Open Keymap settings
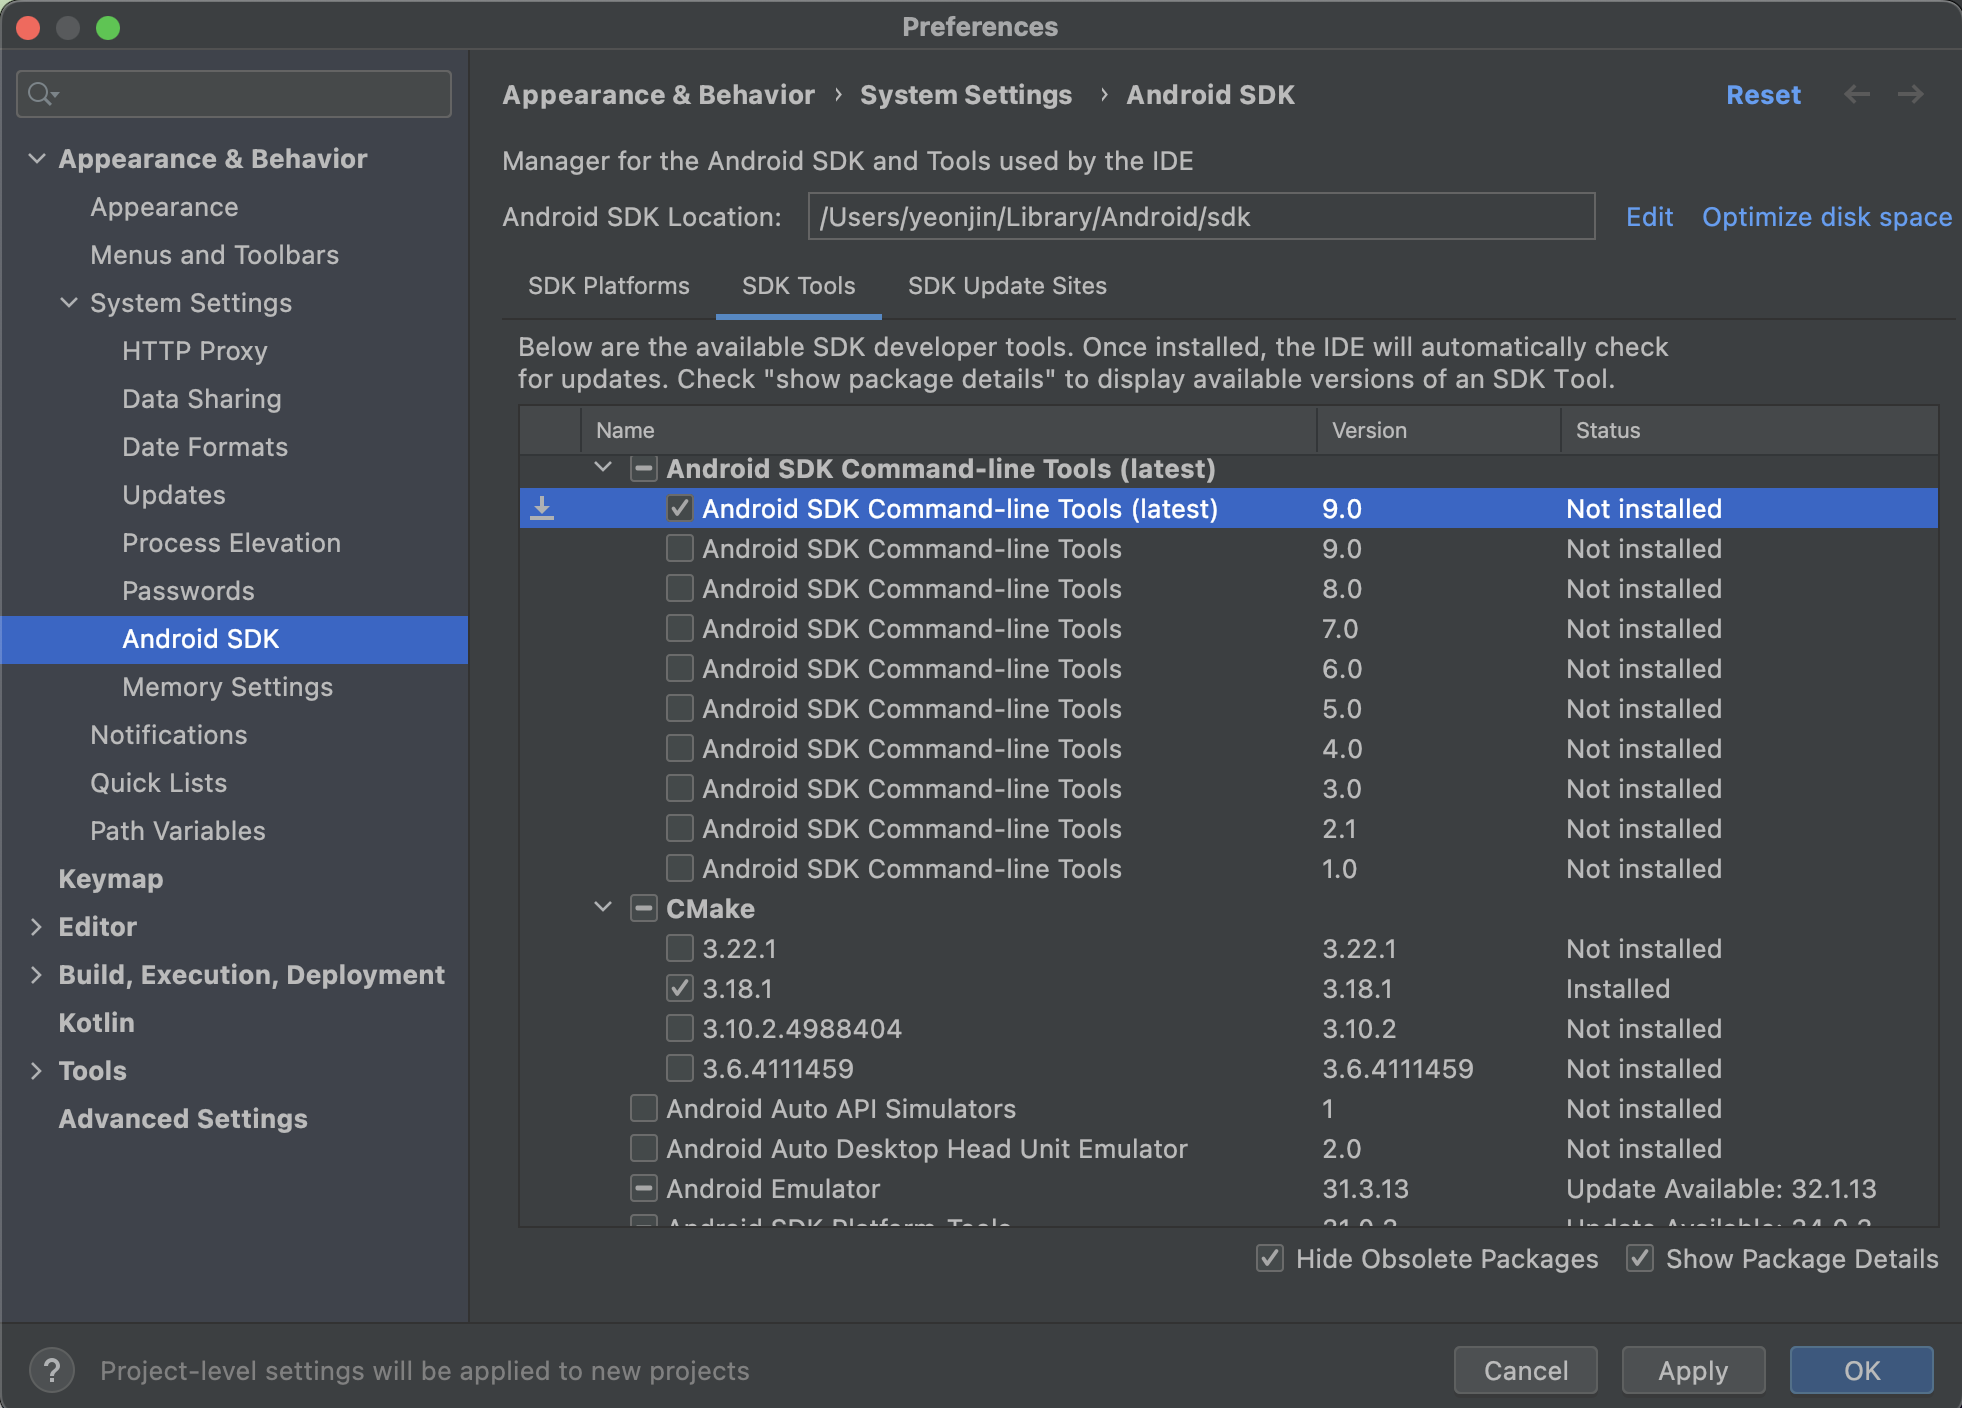 [110, 879]
